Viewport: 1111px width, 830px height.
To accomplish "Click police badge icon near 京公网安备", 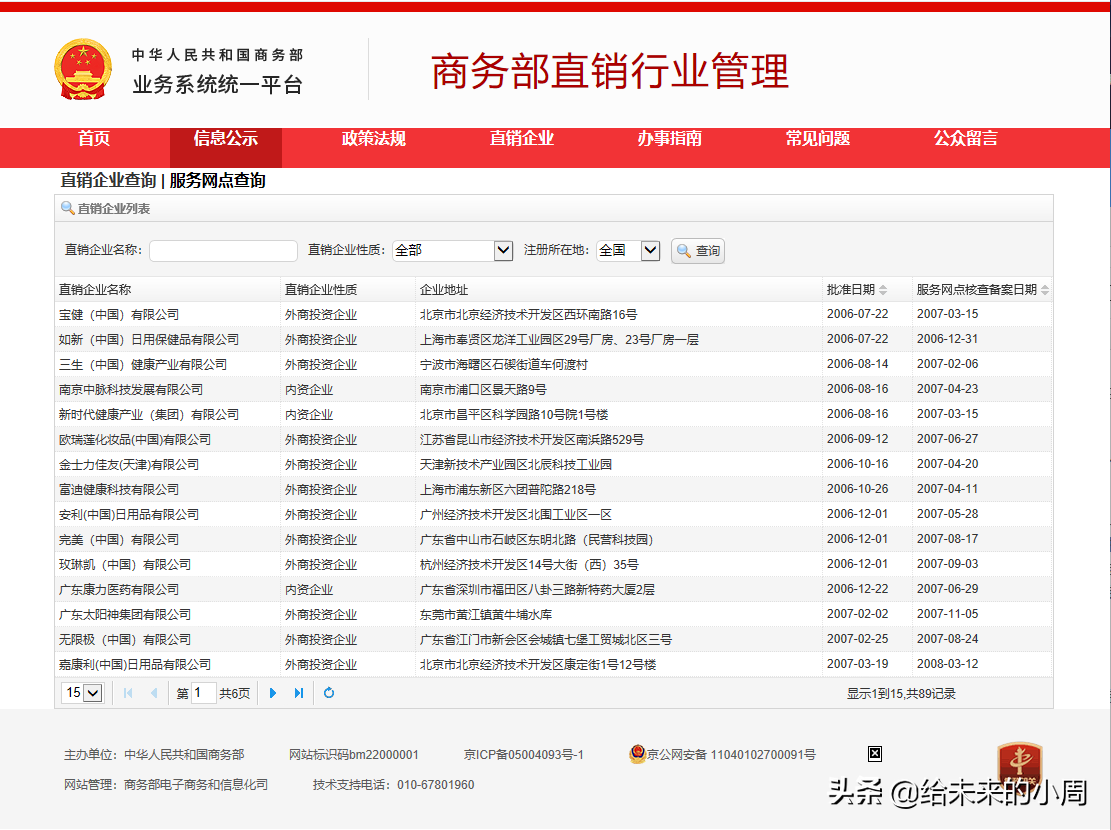I will tap(637, 753).
